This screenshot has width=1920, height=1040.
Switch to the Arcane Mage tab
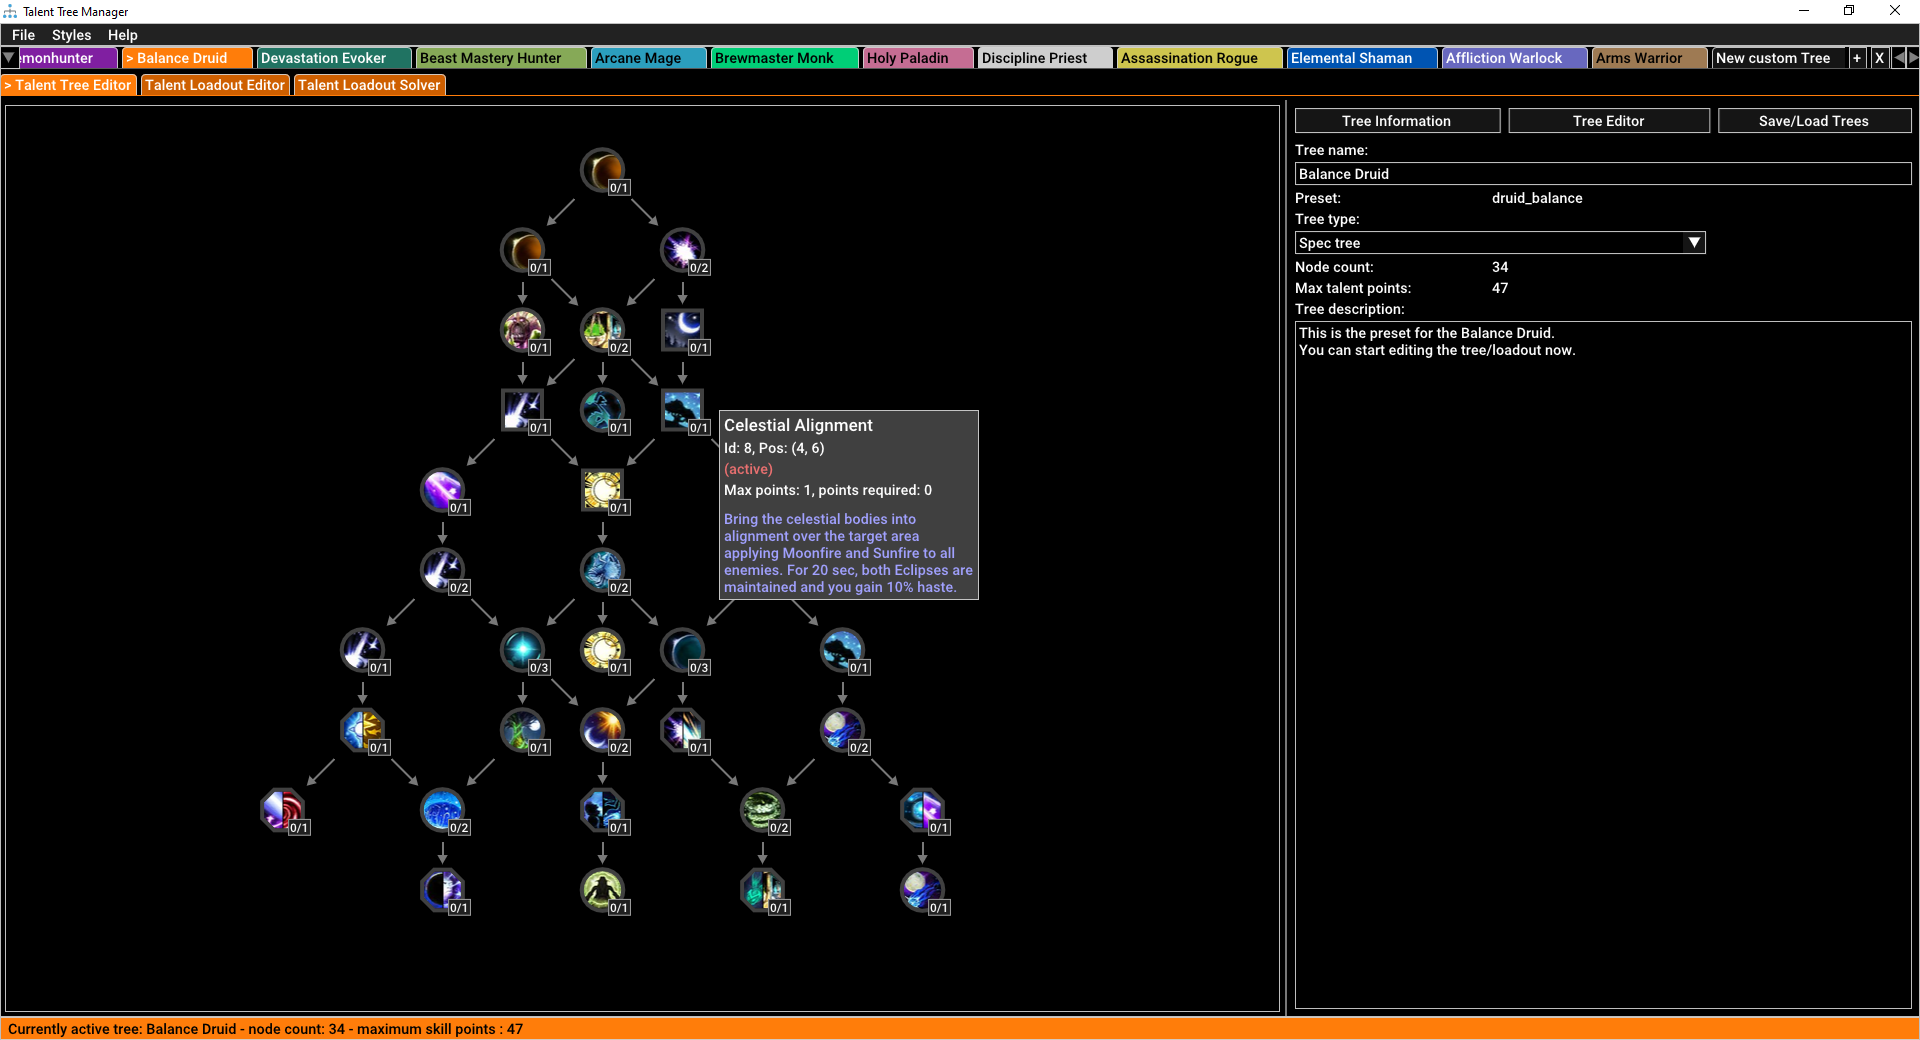tap(649, 58)
